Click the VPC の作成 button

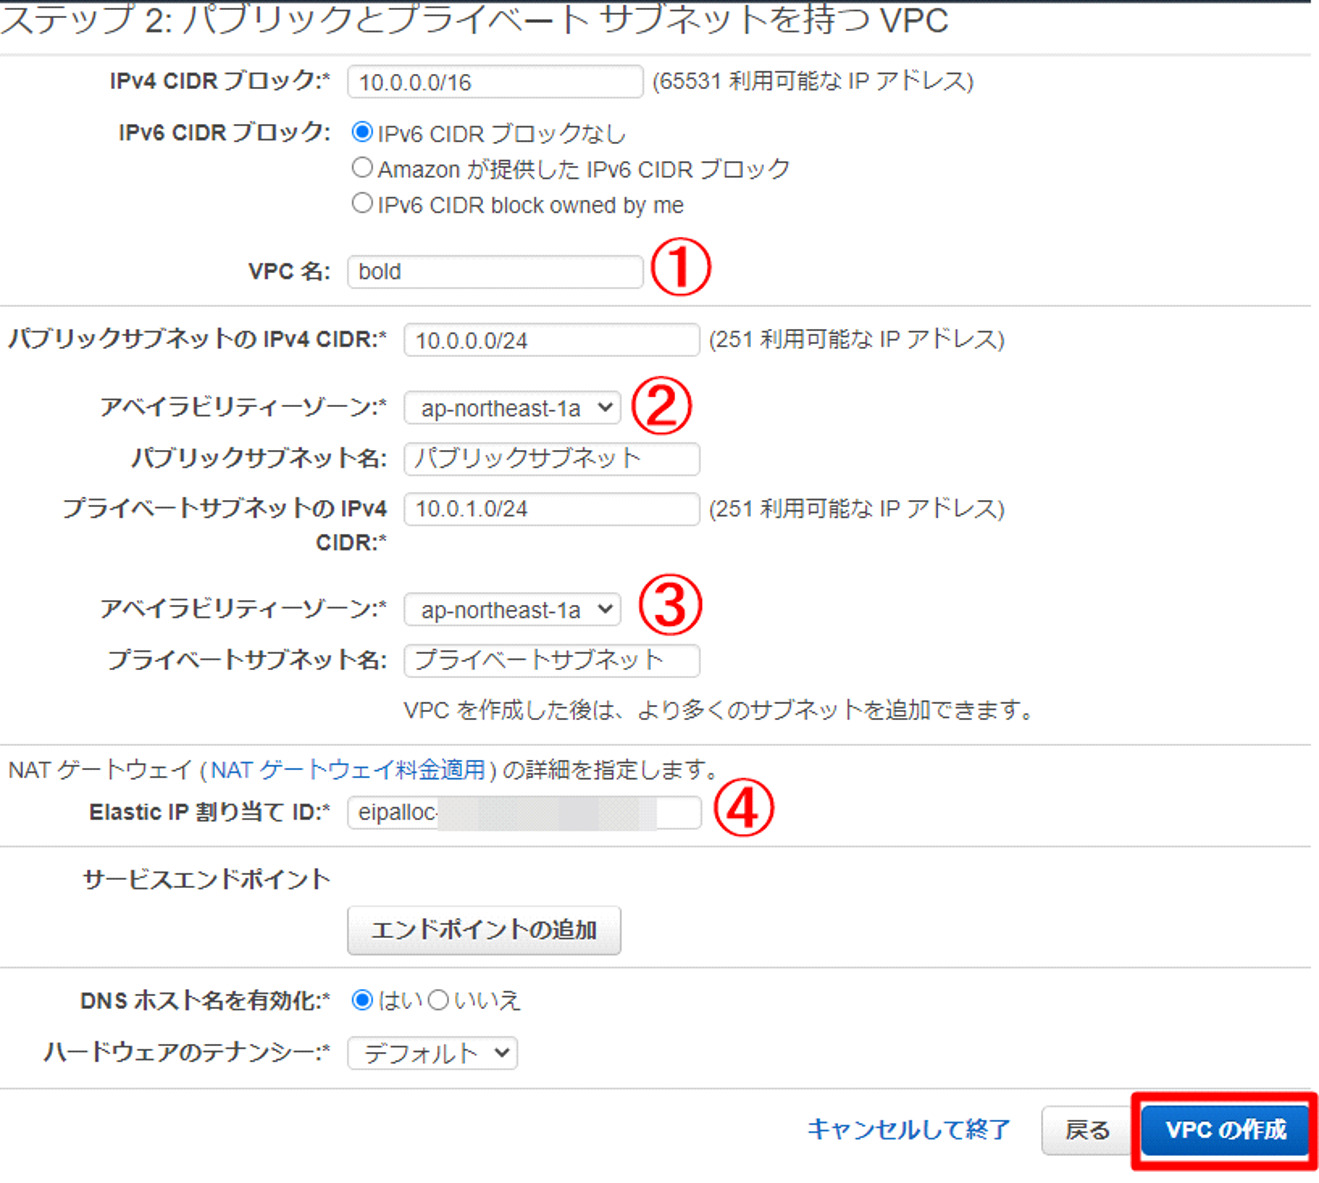coord(1224,1130)
